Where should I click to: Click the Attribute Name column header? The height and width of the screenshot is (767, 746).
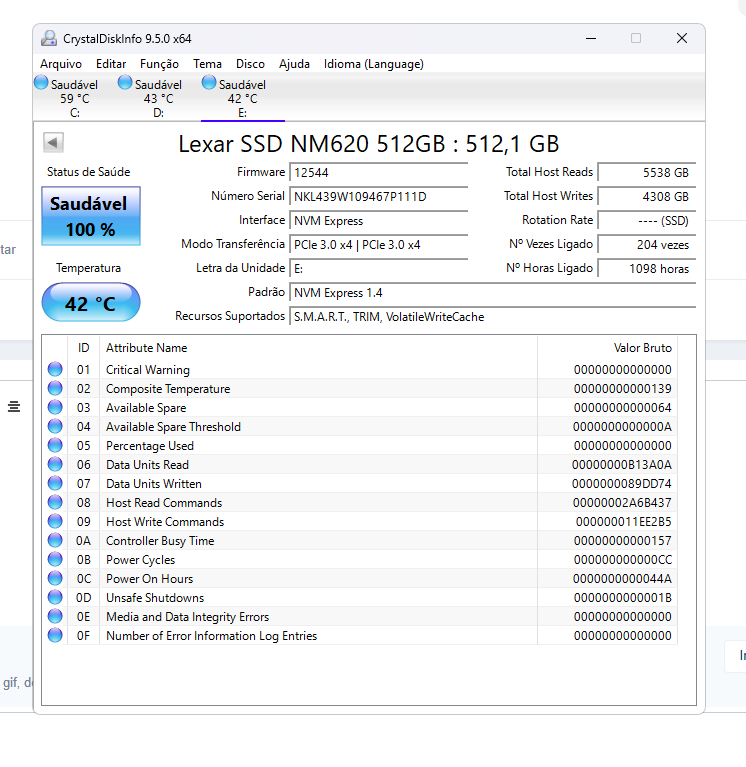[318, 348]
